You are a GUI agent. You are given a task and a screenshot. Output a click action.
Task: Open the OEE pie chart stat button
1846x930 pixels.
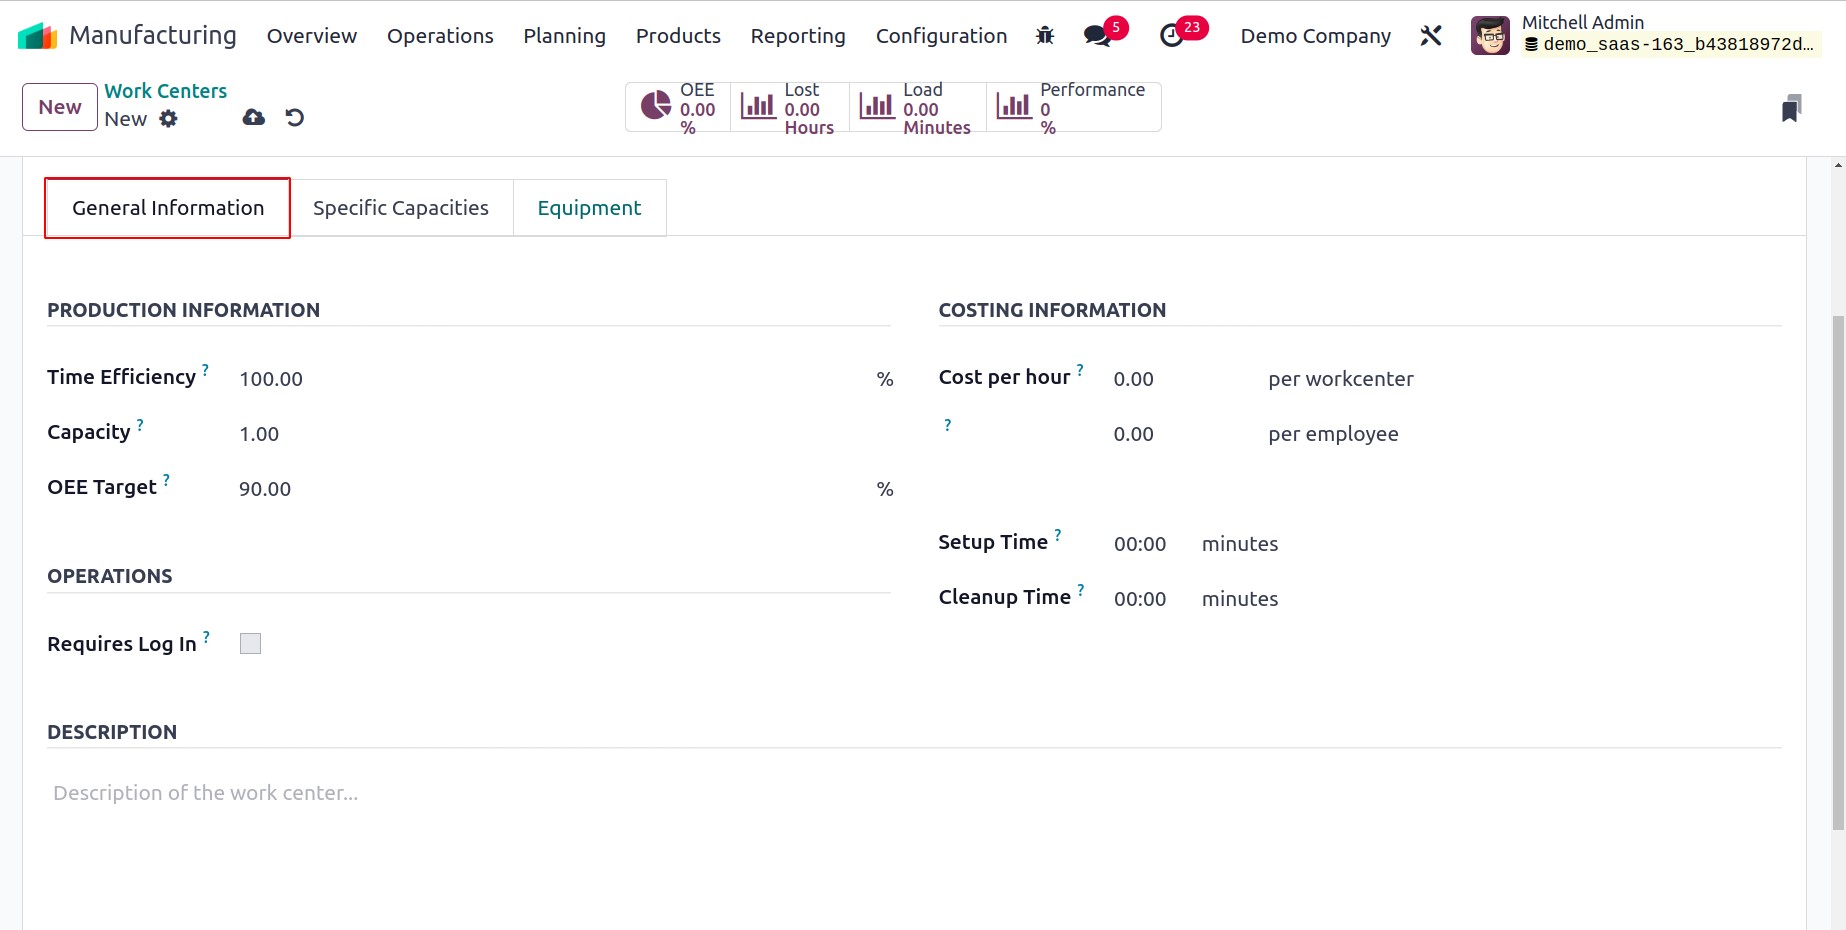tap(678, 107)
